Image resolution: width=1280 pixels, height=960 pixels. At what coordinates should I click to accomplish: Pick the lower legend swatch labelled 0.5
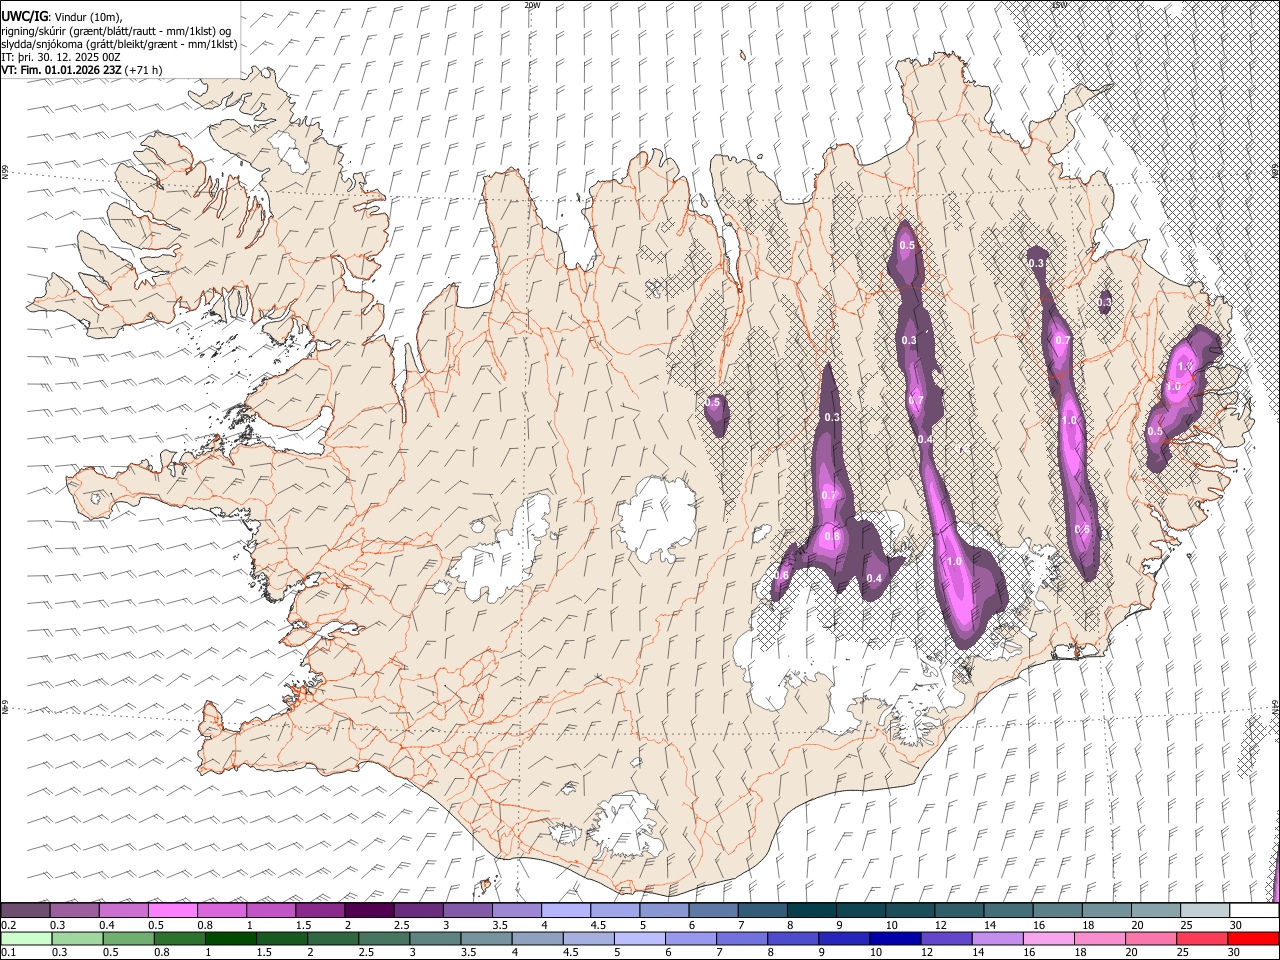[x=128, y=938]
